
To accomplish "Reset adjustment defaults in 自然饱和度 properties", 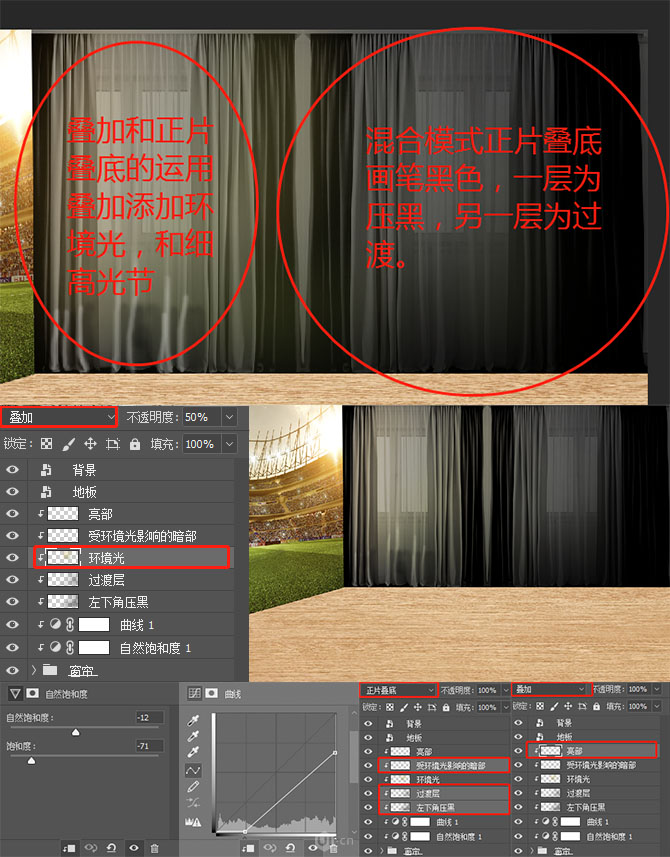I will (x=111, y=848).
